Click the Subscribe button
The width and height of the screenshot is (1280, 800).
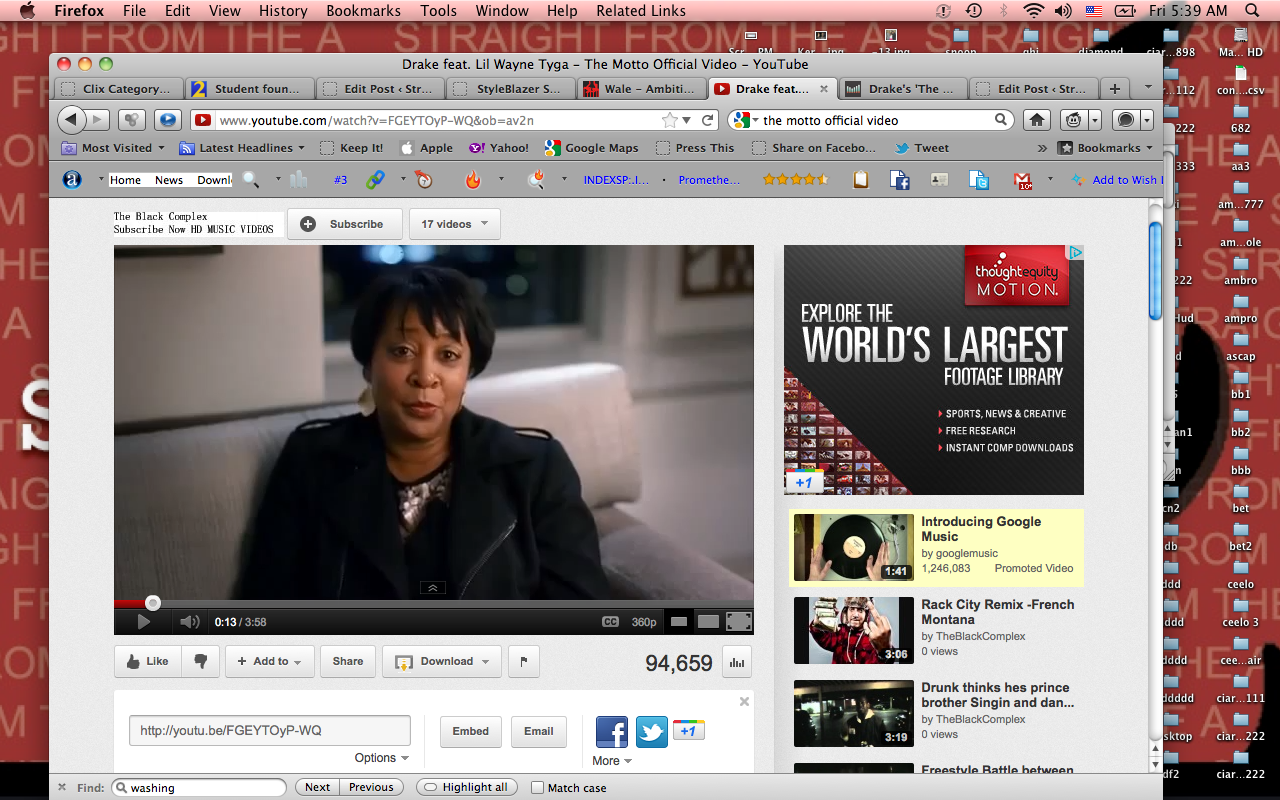coord(345,224)
